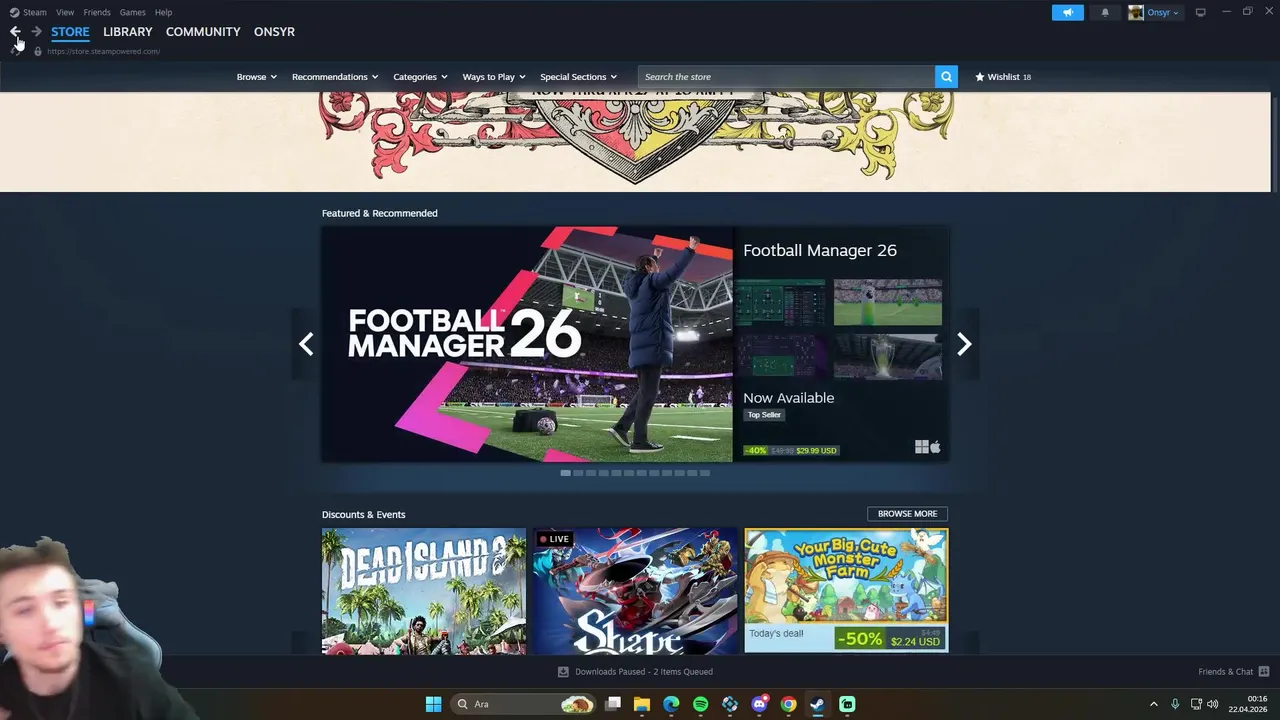Open Google Chrome from the taskbar
Screen dimensions: 1280x720
tap(788, 704)
